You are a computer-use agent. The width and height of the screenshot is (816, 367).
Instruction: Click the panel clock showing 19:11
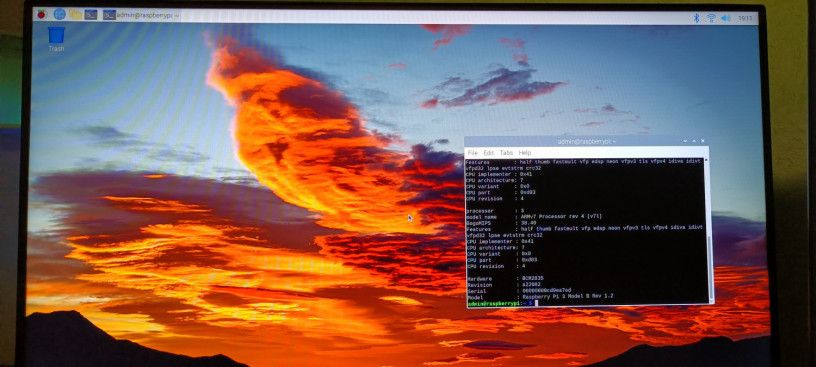[x=745, y=18]
